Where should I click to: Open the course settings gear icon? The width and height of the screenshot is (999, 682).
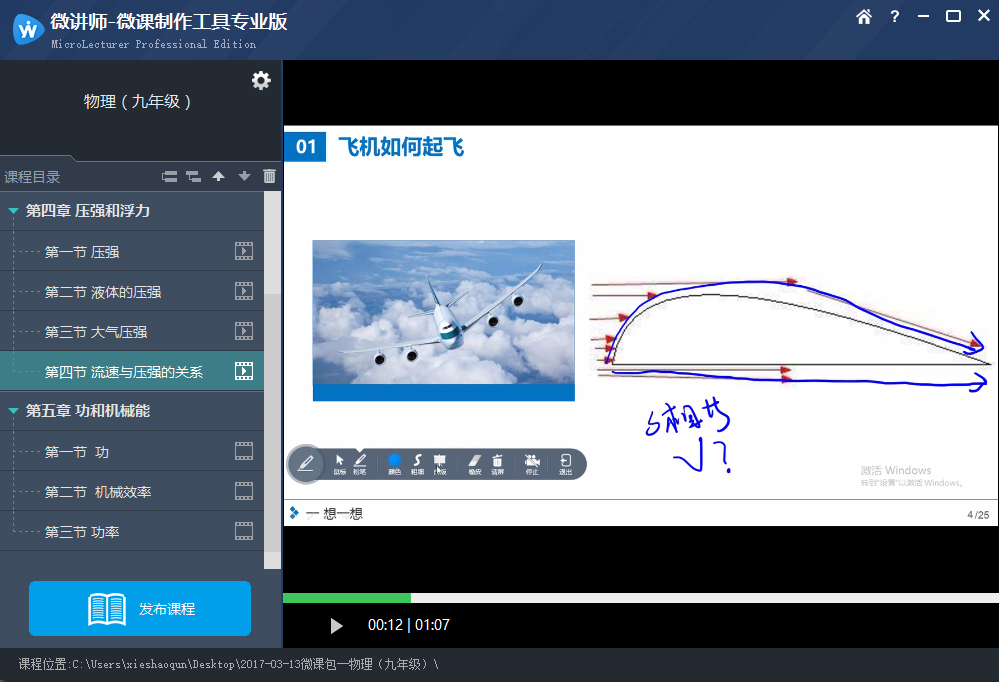261,81
